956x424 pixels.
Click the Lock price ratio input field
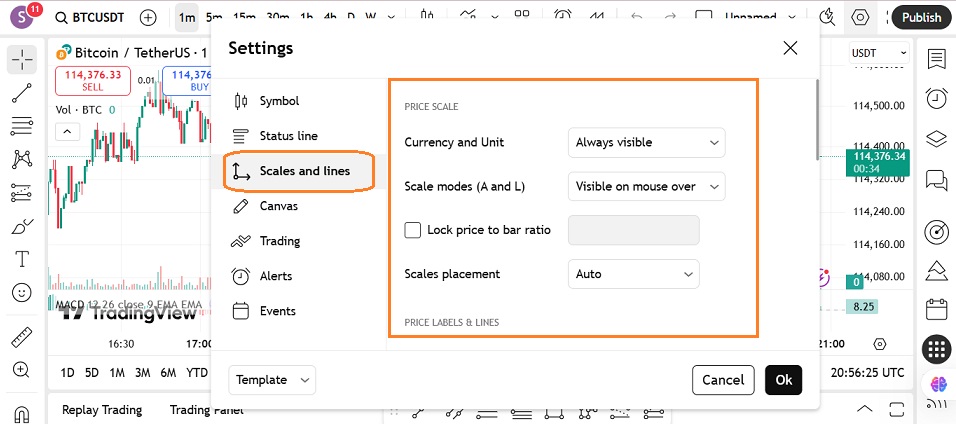(633, 230)
